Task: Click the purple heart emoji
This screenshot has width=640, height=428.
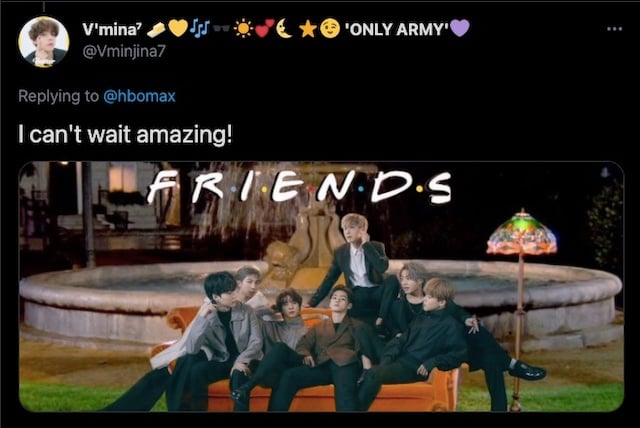Action: [x=460, y=29]
